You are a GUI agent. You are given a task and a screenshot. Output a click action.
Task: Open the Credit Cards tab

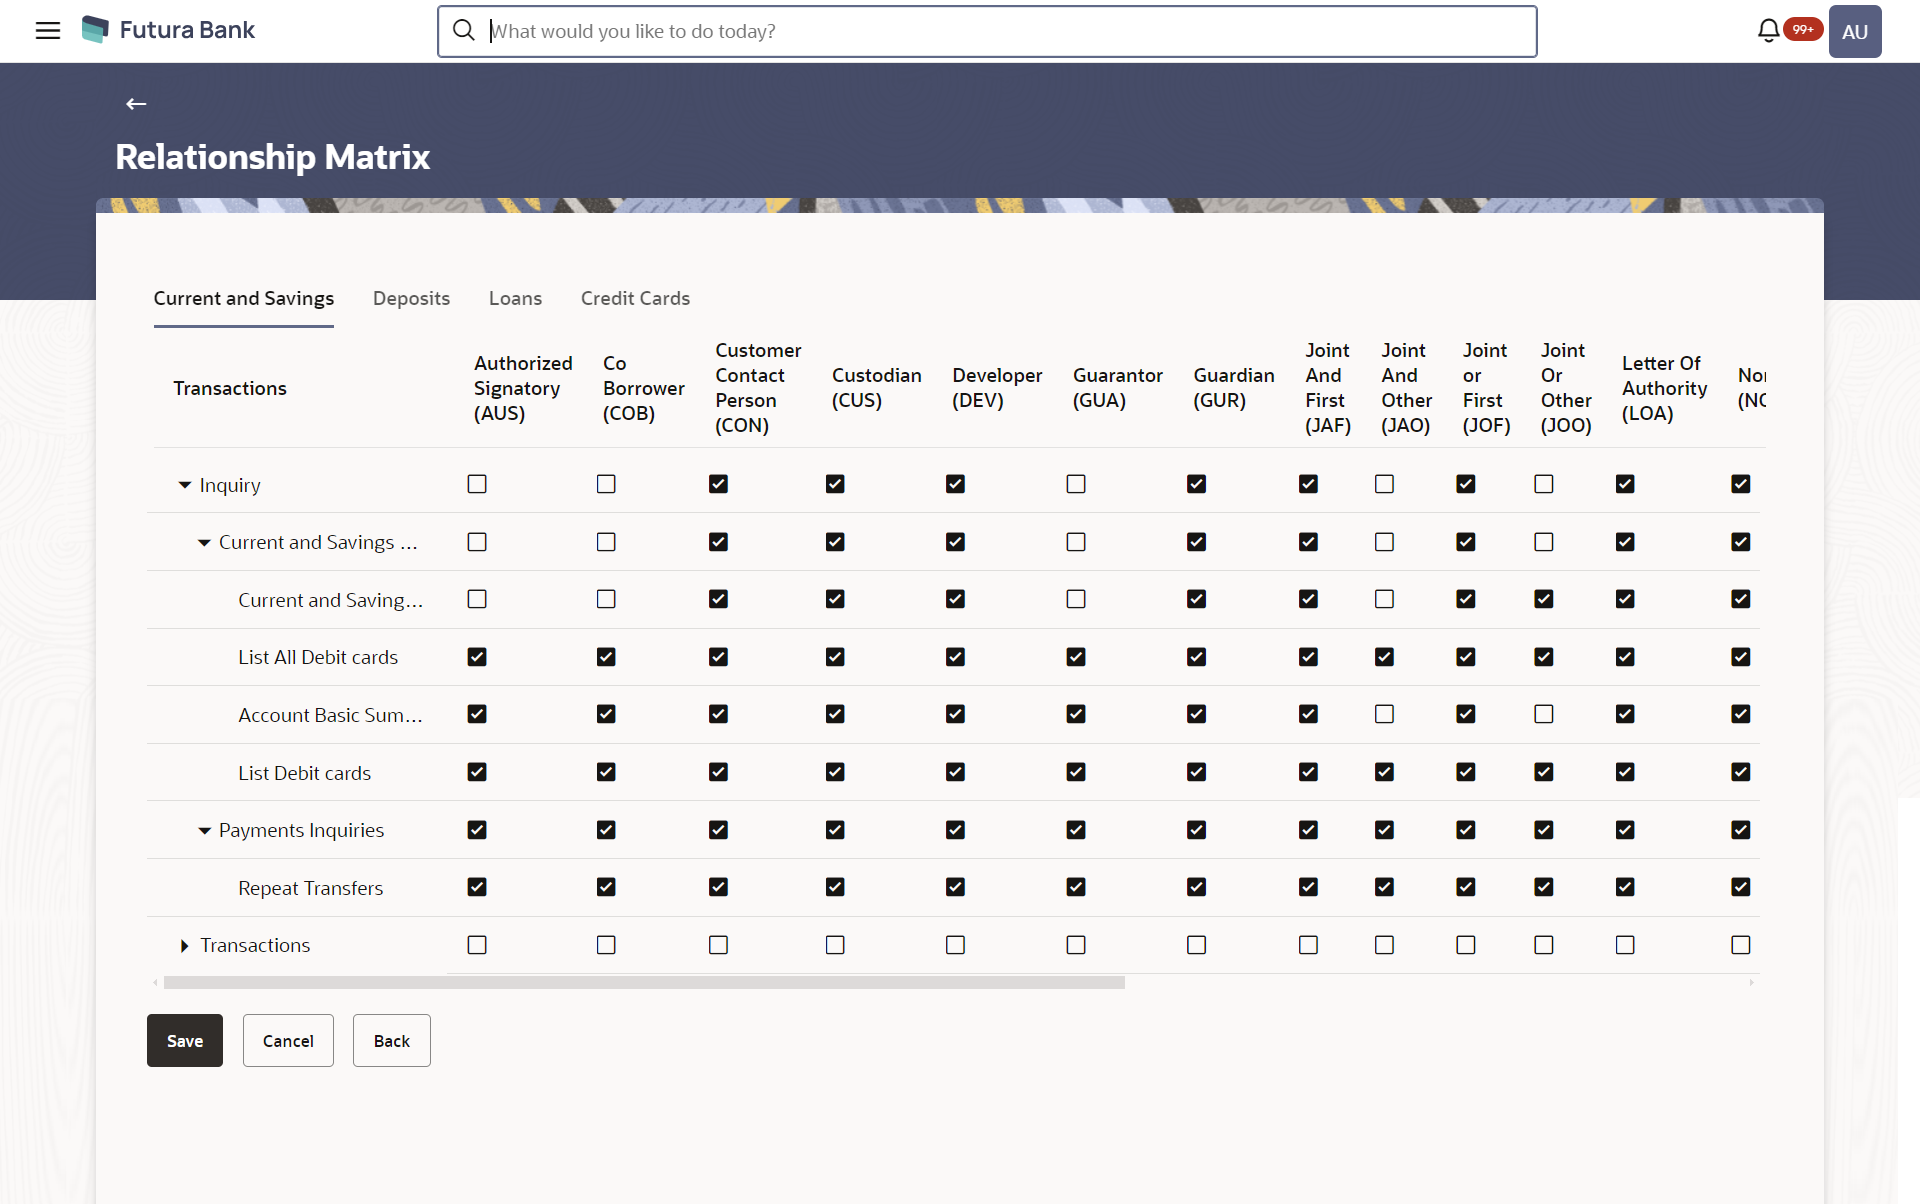tap(635, 298)
